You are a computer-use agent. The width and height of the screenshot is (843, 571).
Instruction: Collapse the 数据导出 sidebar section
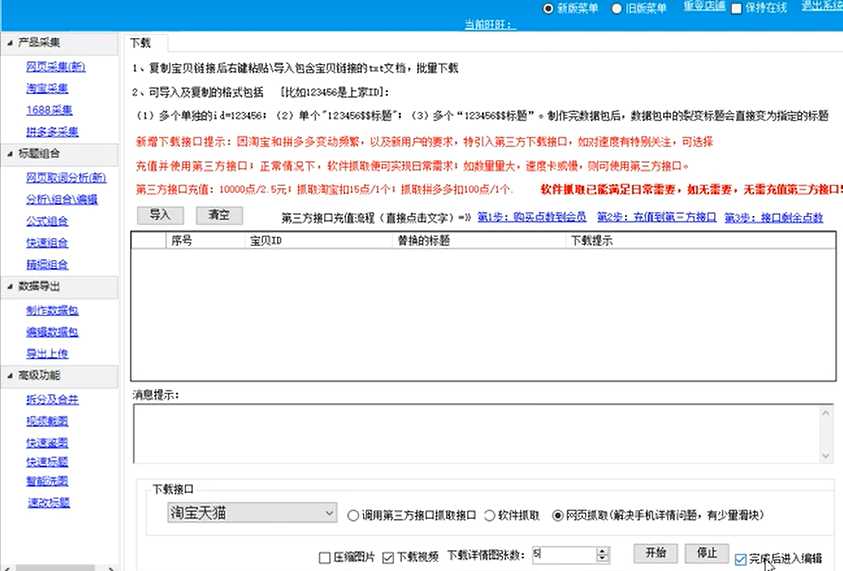pyautogui.click(x=9, y=285)
